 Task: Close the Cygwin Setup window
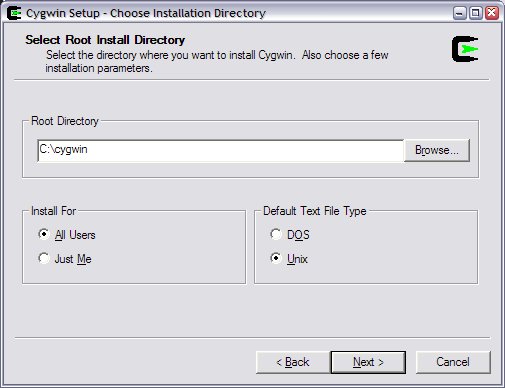492,13
